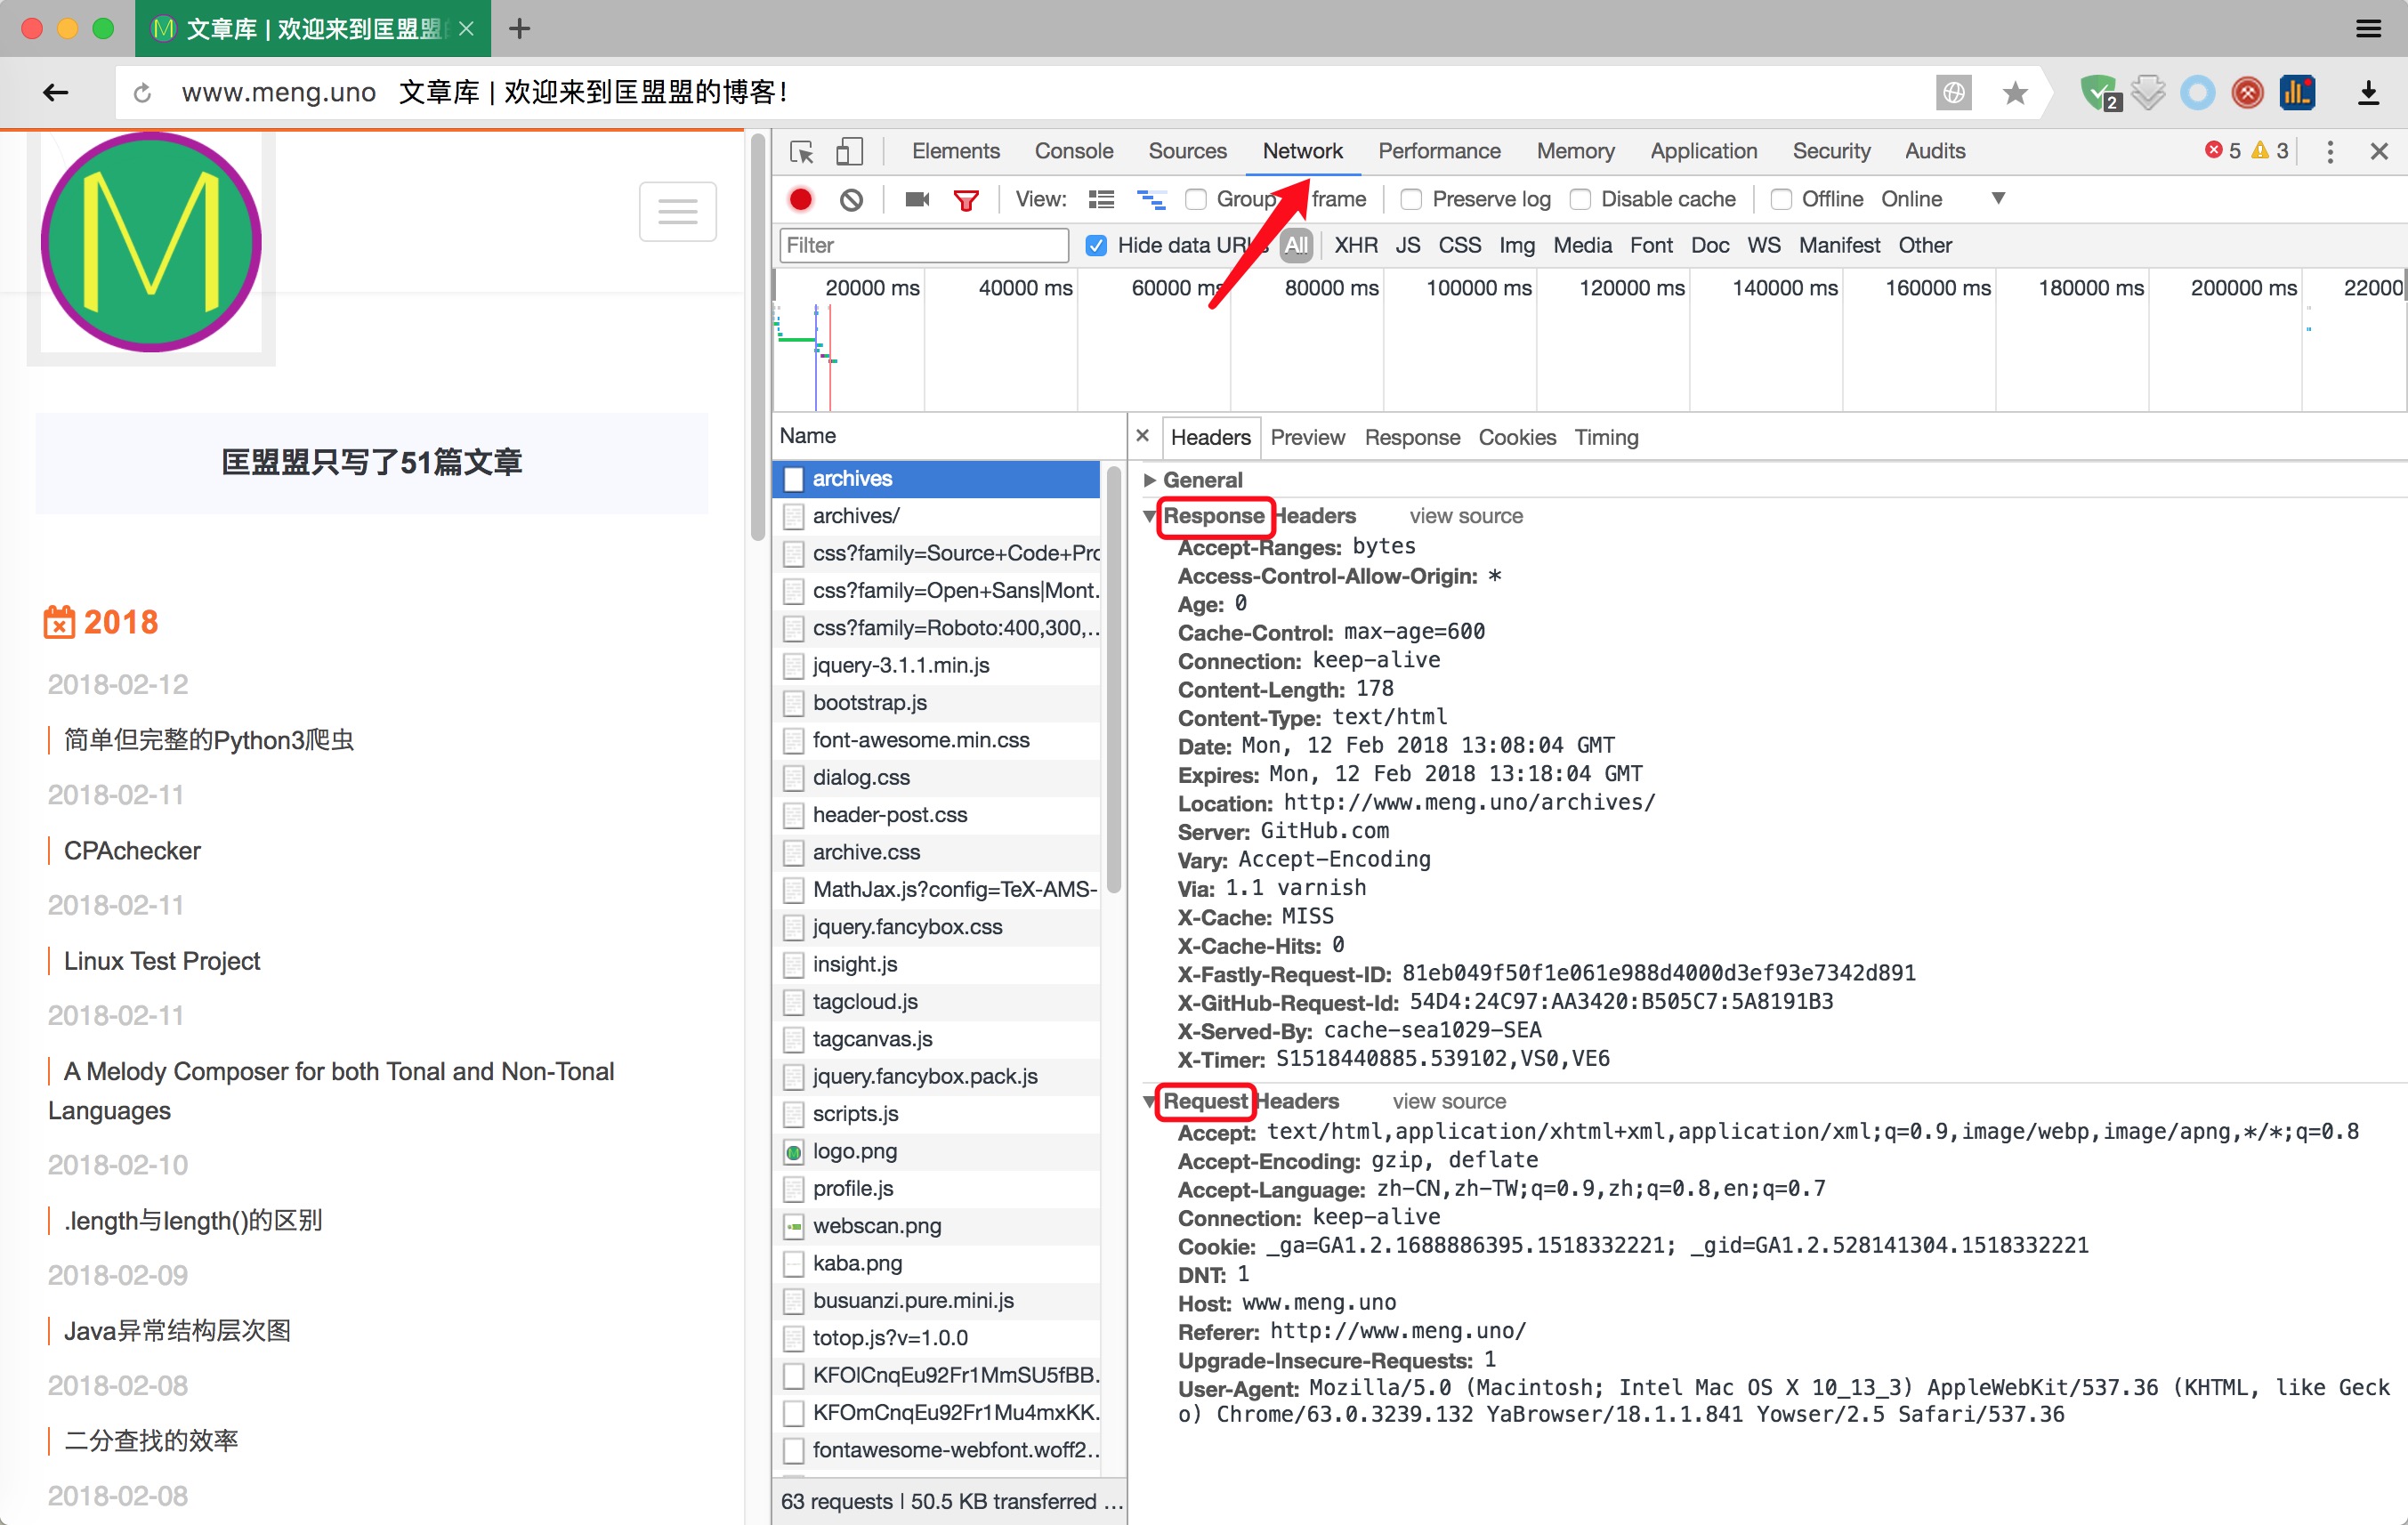Click the Capture screenshots icon
The width and height of the screenshot is (2408, 1525).
(x=915, y=200)
